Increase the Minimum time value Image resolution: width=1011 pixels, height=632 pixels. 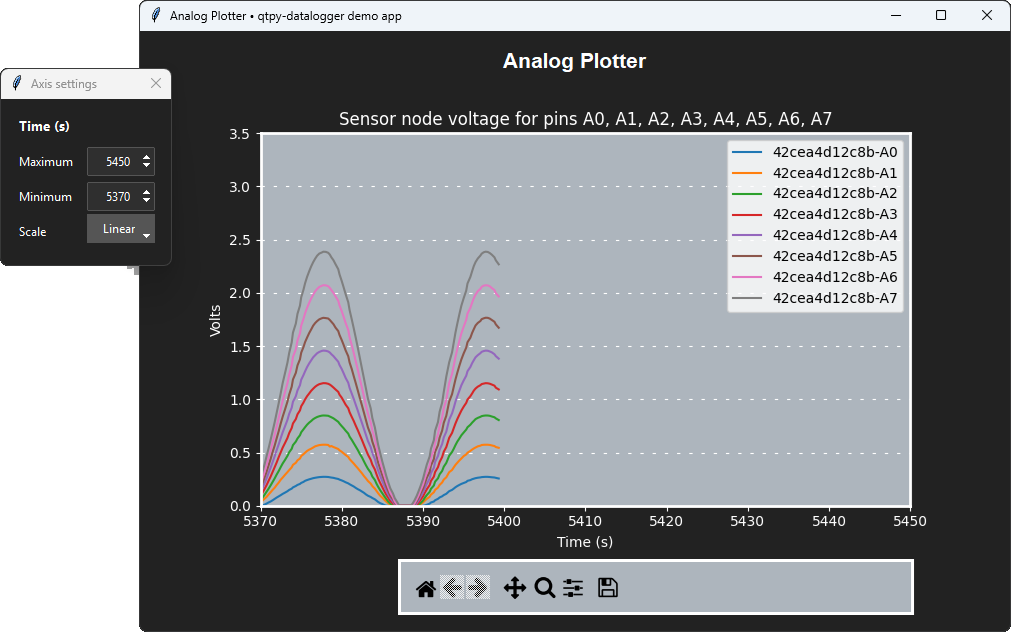tap(147, 192)
